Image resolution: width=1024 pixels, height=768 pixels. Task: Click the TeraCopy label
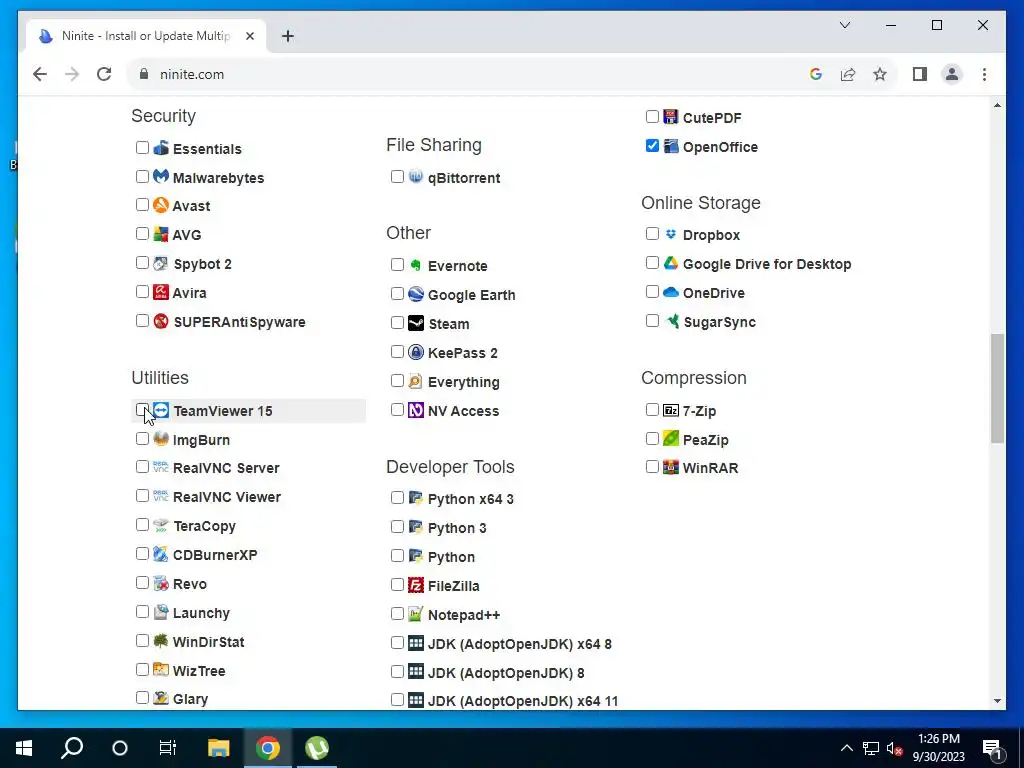pos(204,526)
